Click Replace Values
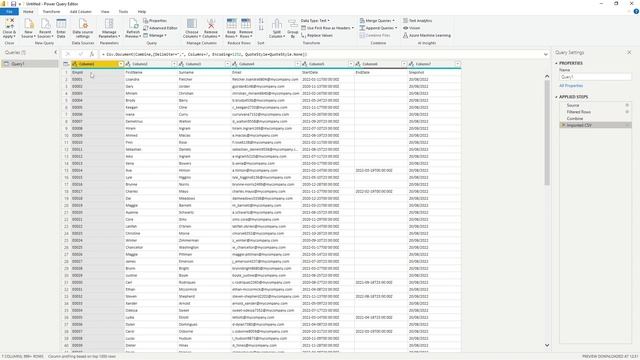 tap(317, 36)
